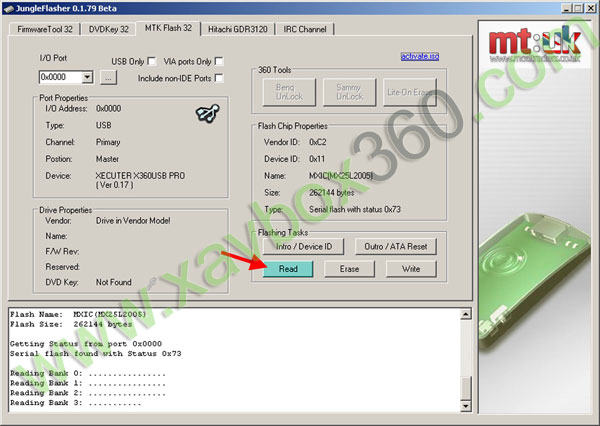
Task: Click the activate.iso link
Action: click(420, 56)
